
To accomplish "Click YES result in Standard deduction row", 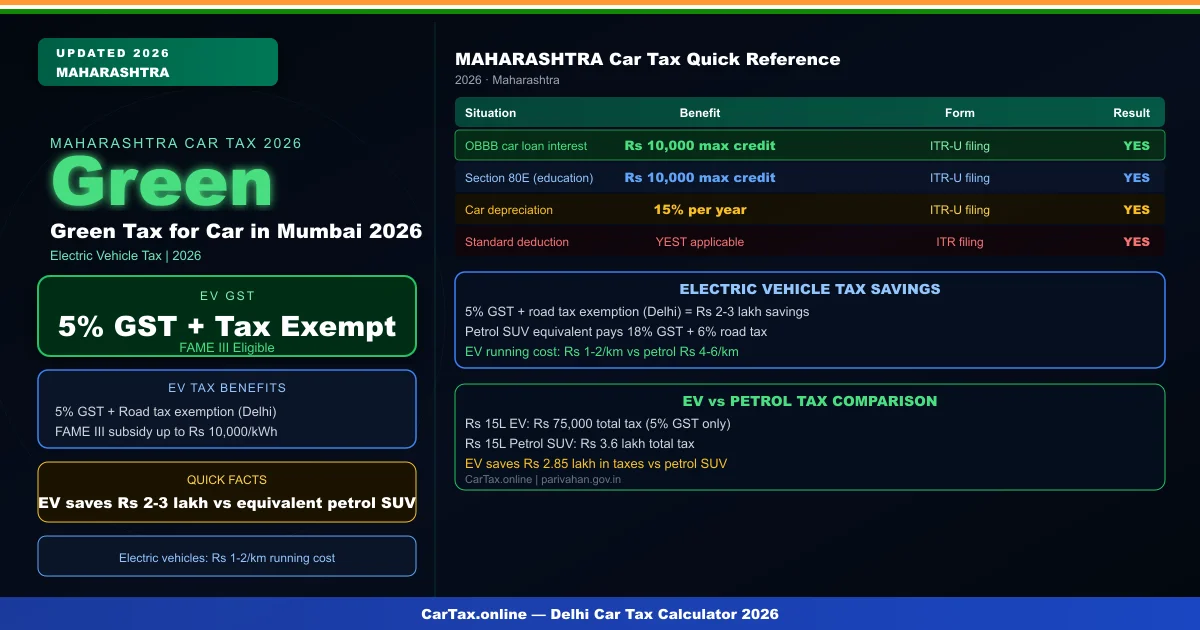I will tap(1137, 242).
